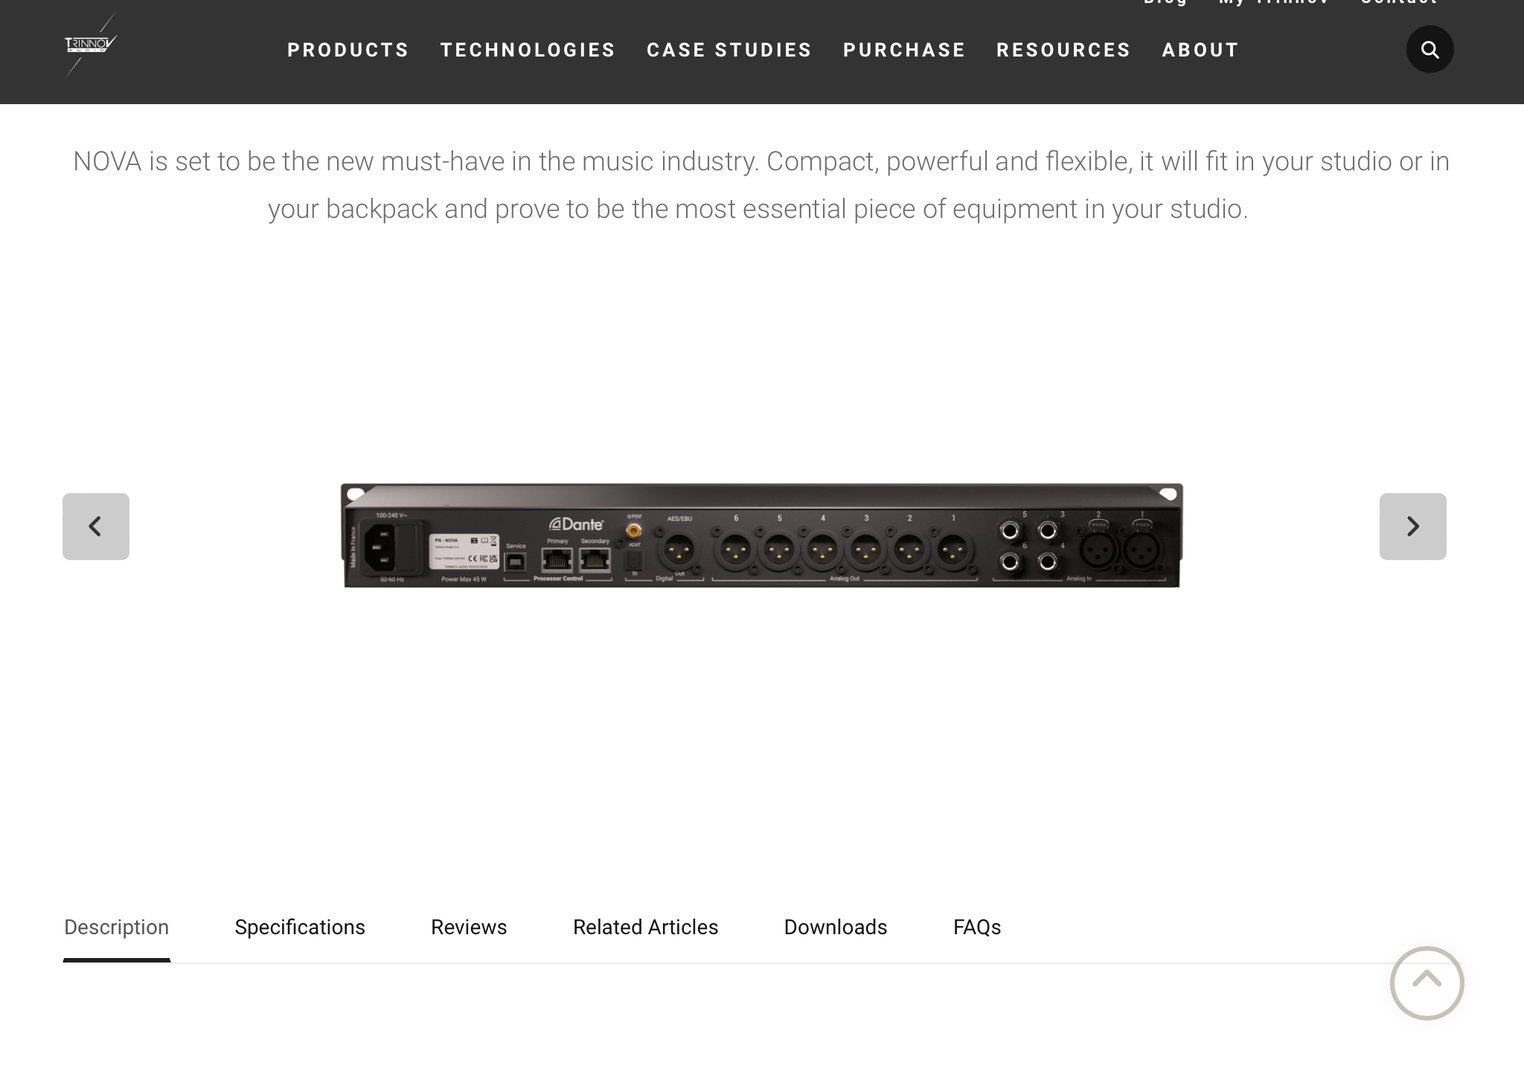Click the scroll-to-top circular arrow
The width and height of the screenshot is (1524, 1080).
pos(1427,983)
